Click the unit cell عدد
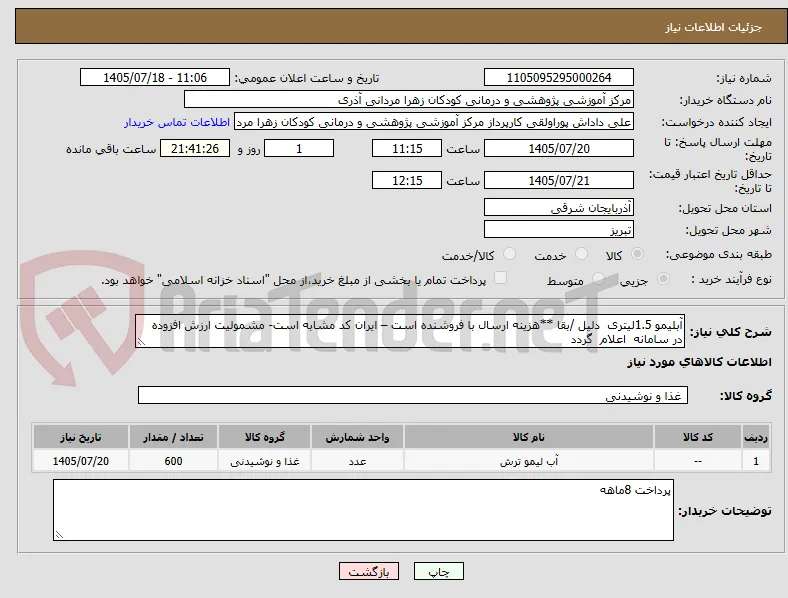This screenshot has width=788, height=598. pyautogui.click(x=357, y=461)
